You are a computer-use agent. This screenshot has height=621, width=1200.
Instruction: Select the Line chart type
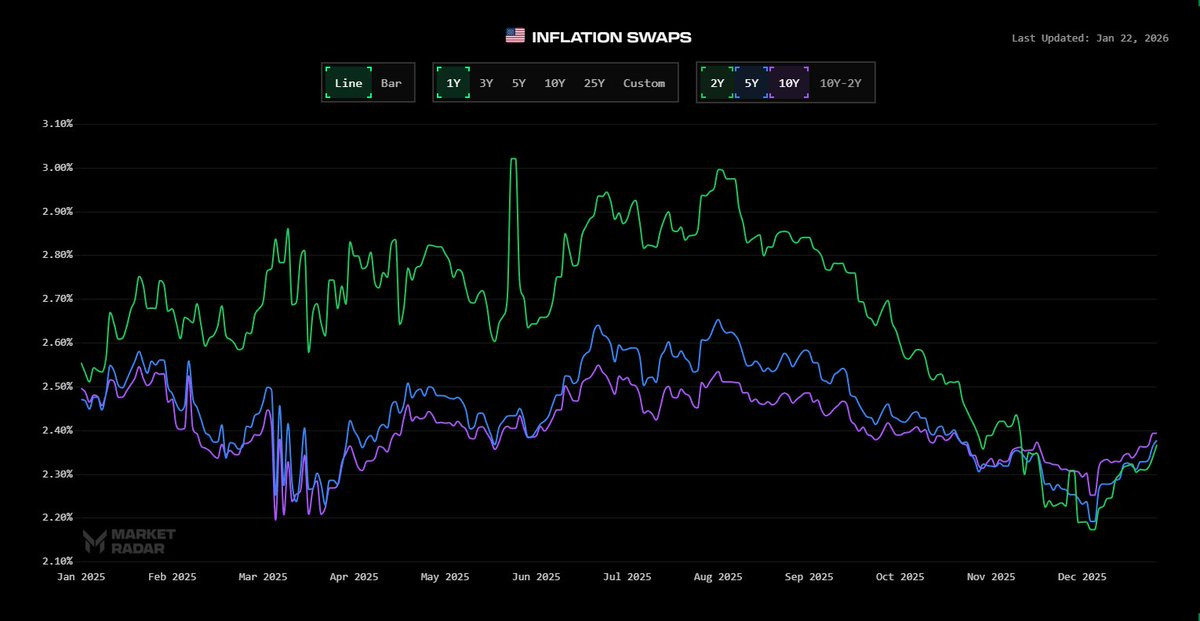(348, 83)
